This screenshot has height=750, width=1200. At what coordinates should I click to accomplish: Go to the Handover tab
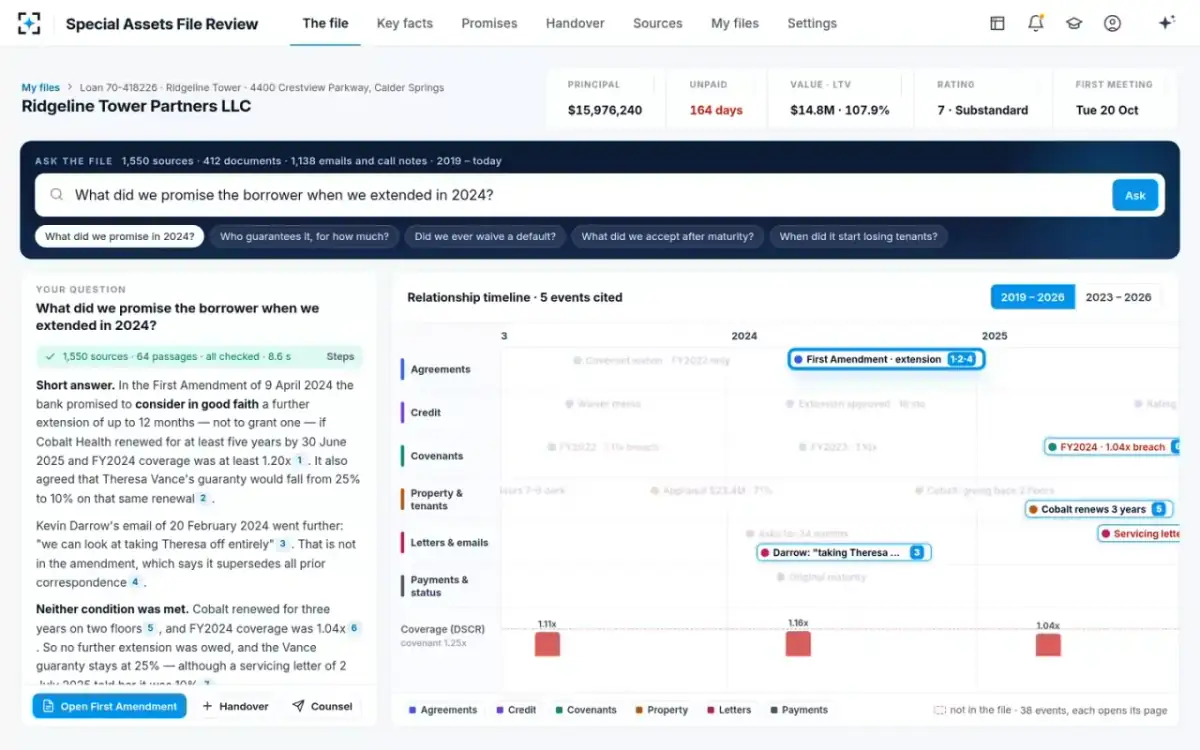[x=574, y=23]
